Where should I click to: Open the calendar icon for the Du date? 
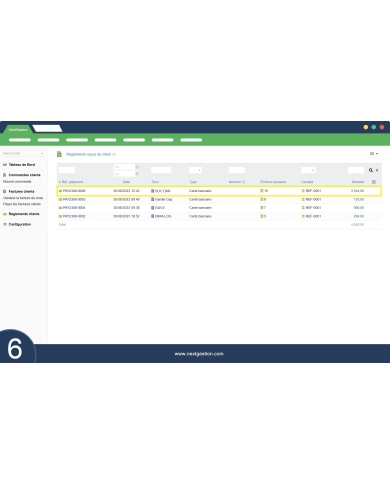point(137,167)
